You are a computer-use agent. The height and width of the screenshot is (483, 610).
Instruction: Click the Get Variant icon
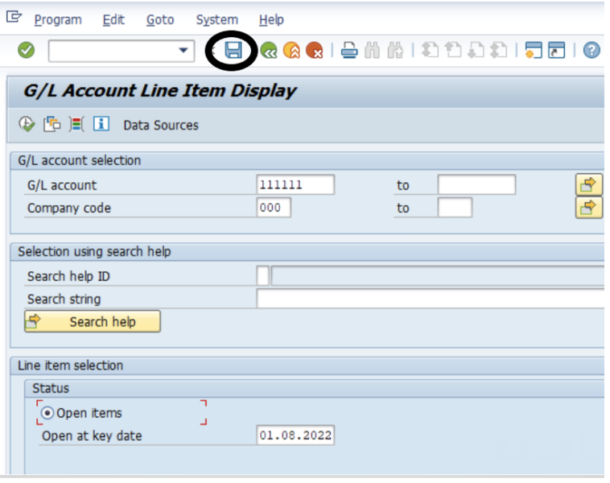[52, 125]
